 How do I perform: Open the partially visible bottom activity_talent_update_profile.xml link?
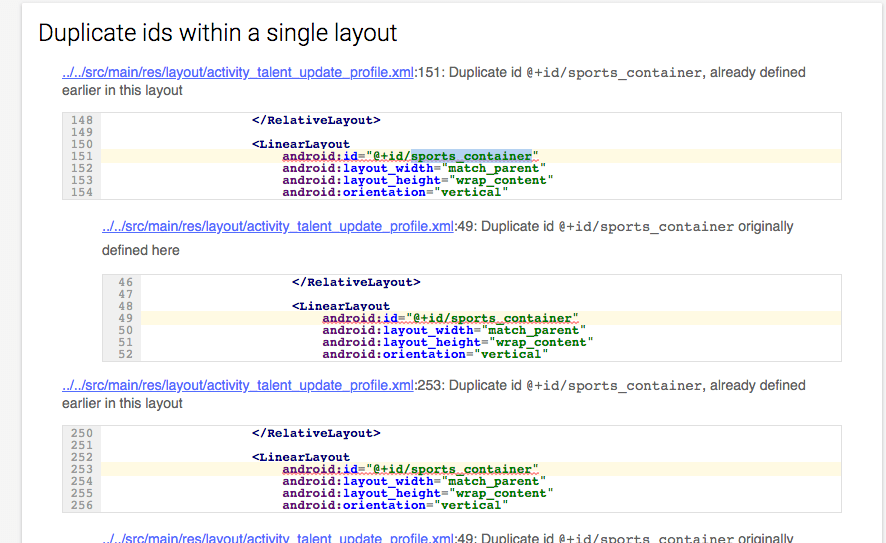[x=277, y=537]
